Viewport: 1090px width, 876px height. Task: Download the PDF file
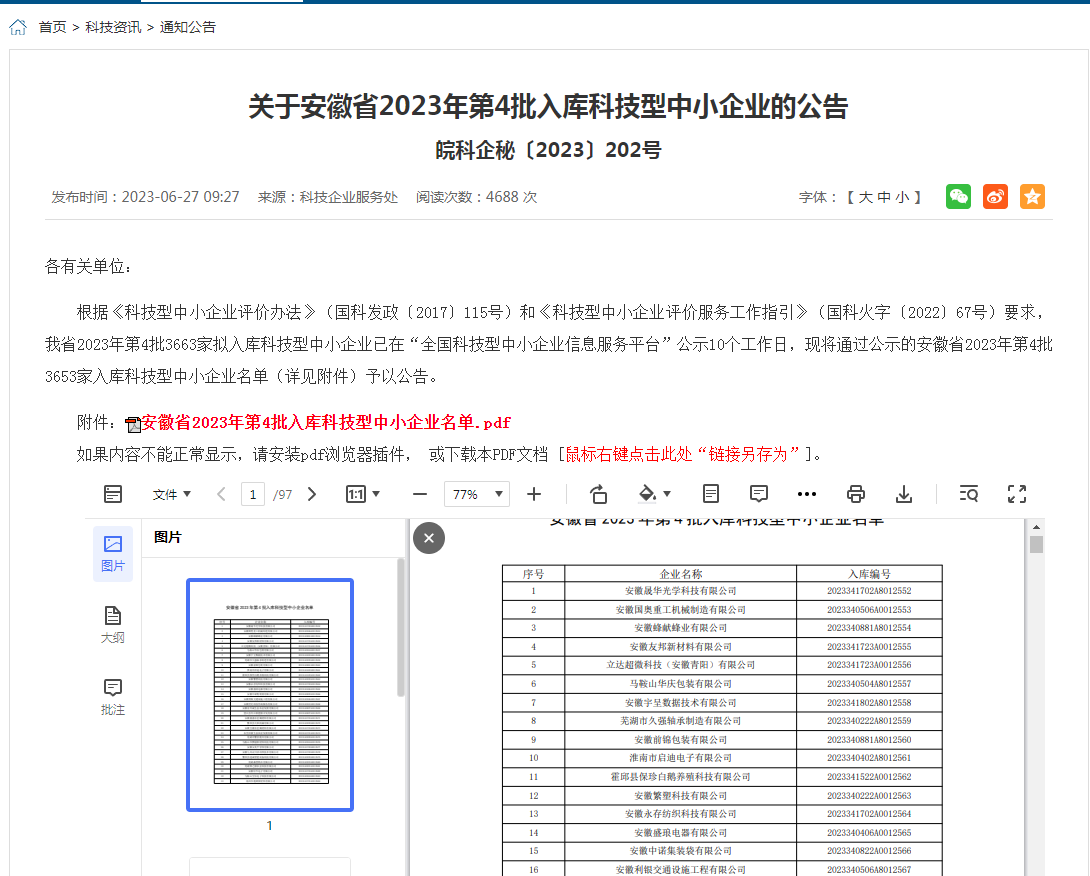click(x=904, y=494)
